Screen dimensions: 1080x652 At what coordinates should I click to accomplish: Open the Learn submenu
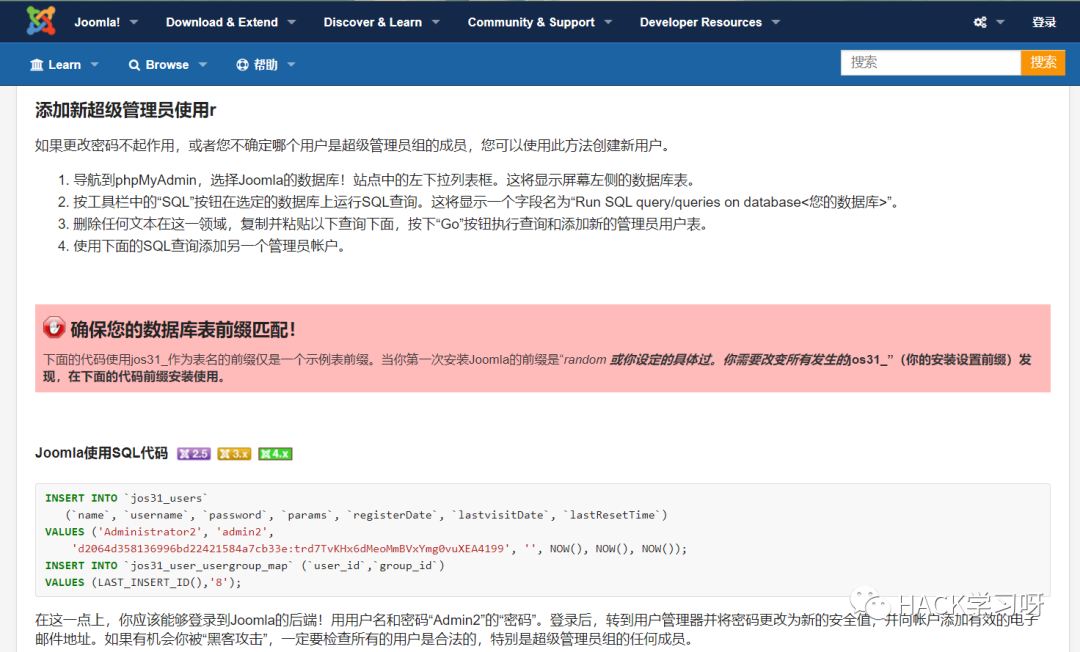point(65,65)
